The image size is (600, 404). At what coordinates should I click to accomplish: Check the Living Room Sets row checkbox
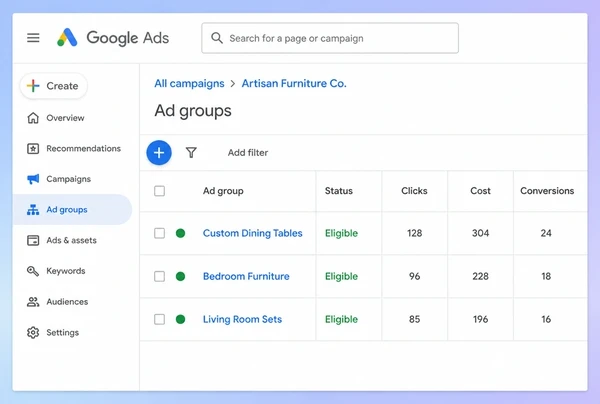[160, 319]
